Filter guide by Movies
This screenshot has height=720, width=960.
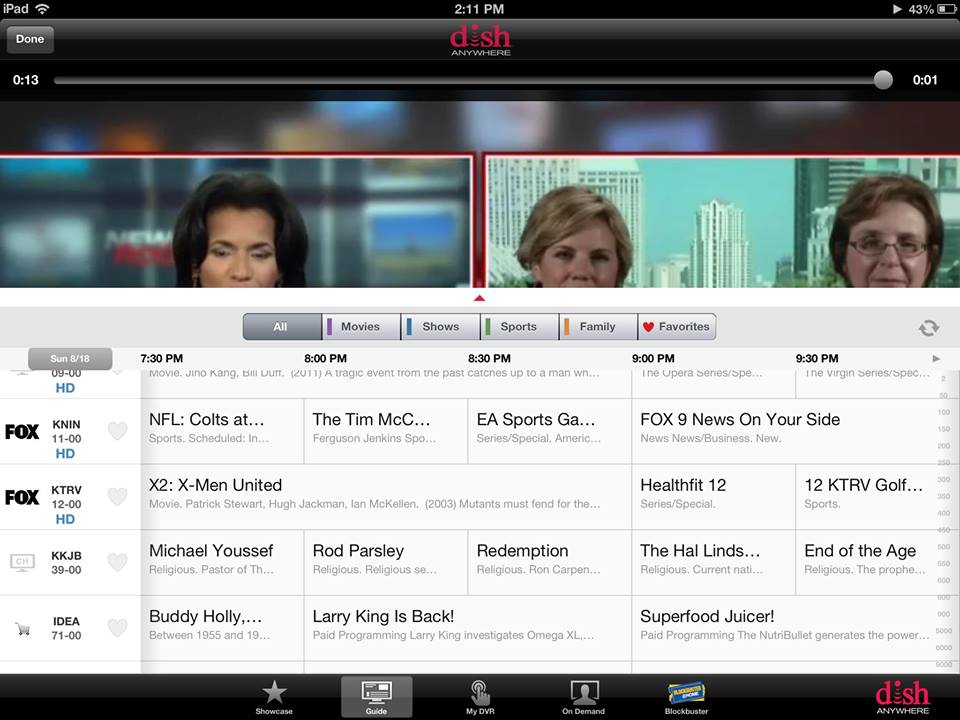[360, 327]
